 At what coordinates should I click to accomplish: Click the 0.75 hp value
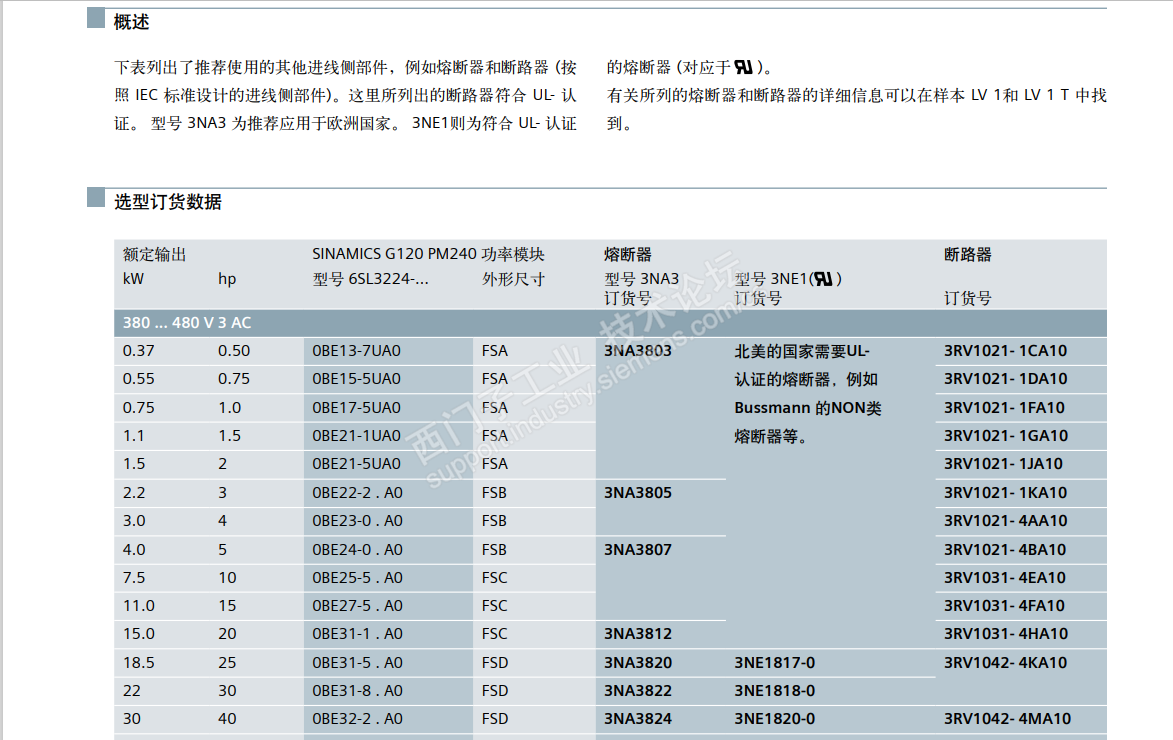[234, 379]
